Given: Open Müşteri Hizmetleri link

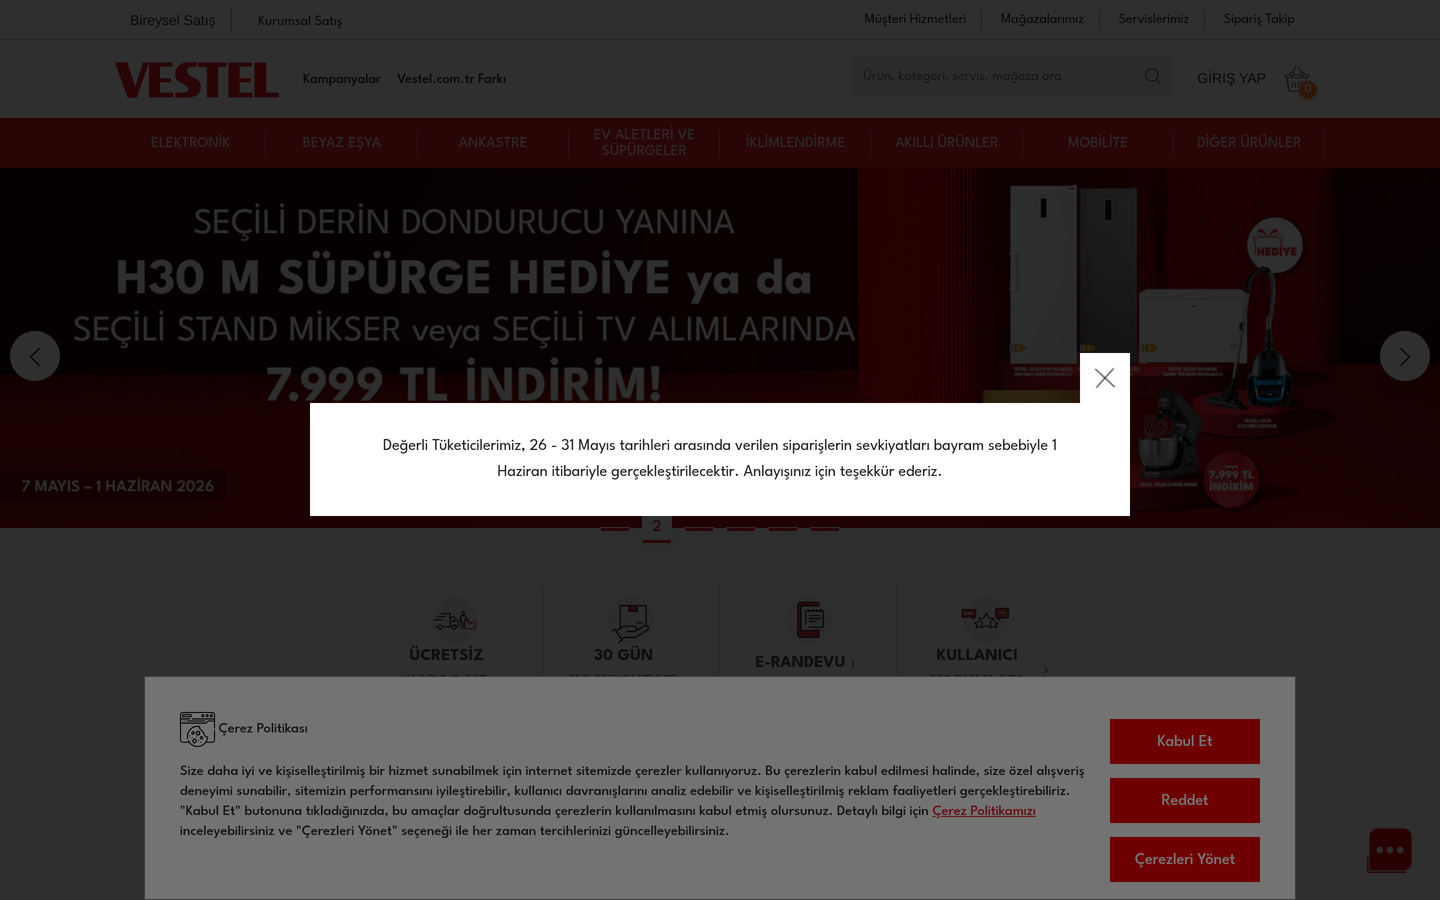Looking at the screenshot, I should pos(915,19).
